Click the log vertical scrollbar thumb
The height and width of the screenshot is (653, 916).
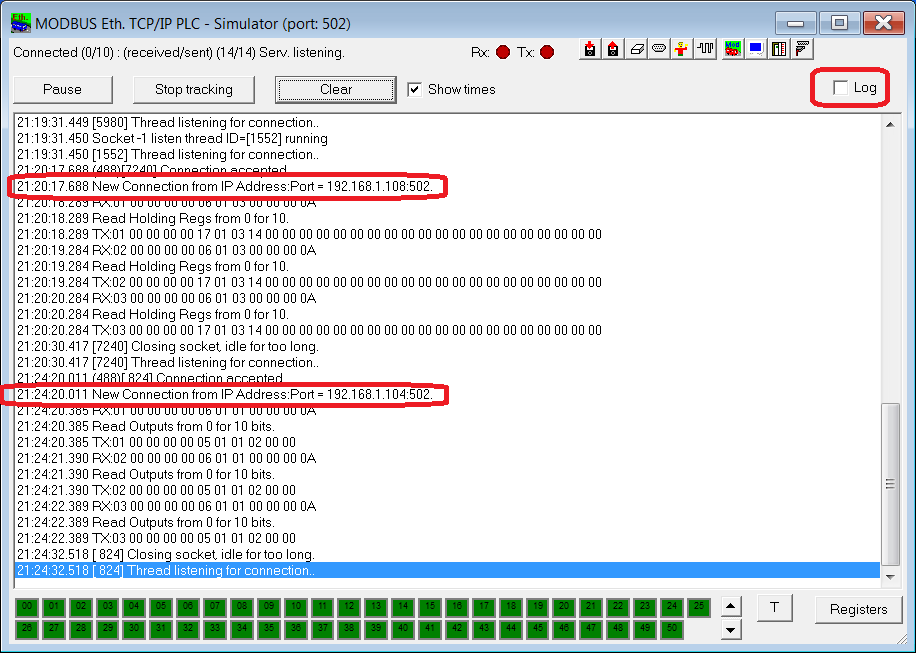pyautogui.click(x=890, y=484)
